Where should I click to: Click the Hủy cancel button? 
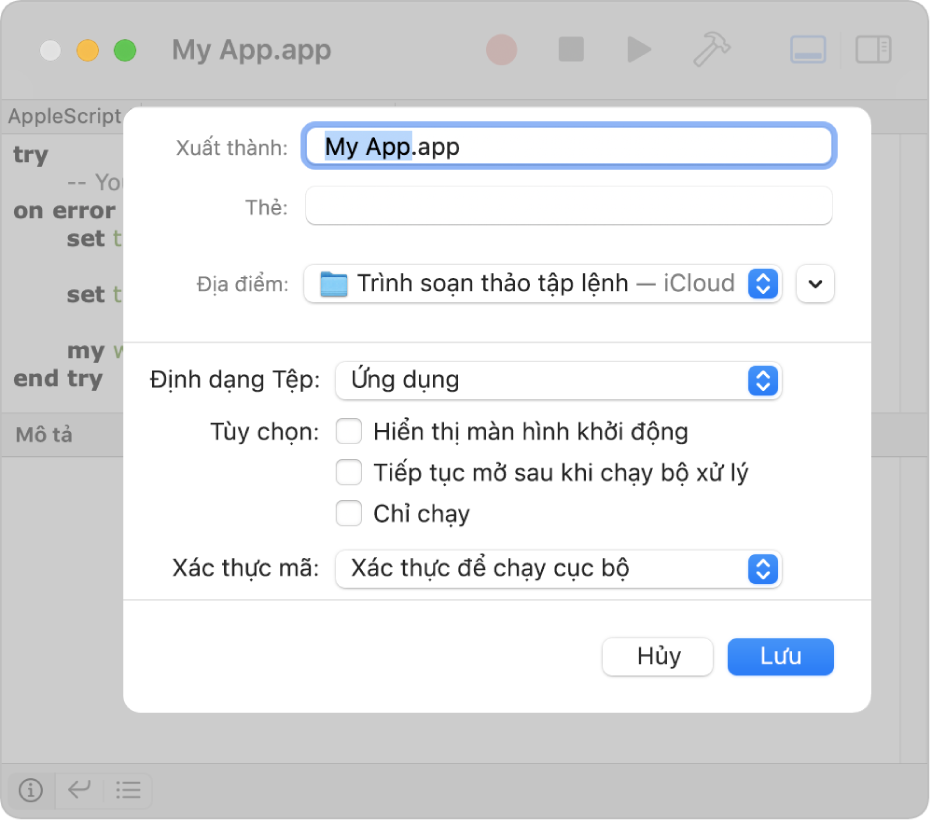(x=658, y=656)
